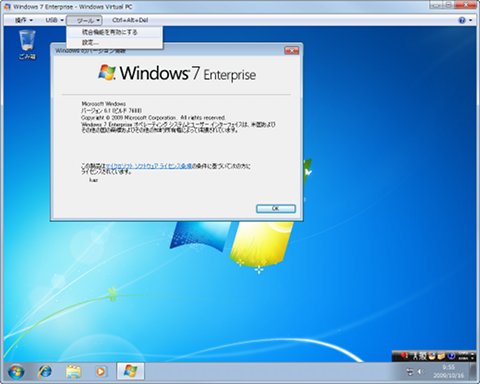Click the taskbar clock and date
The image size is (480, 384).
pyautogui.click(x=449, y=371)
